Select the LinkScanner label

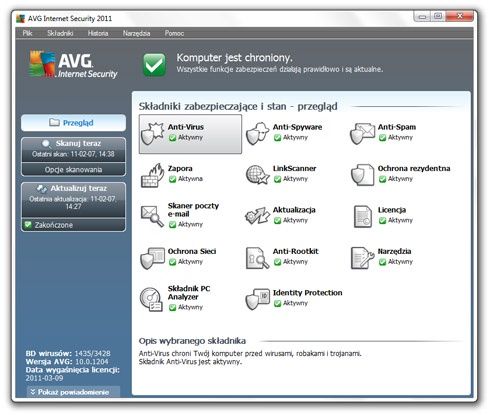(x=294, y=168)
